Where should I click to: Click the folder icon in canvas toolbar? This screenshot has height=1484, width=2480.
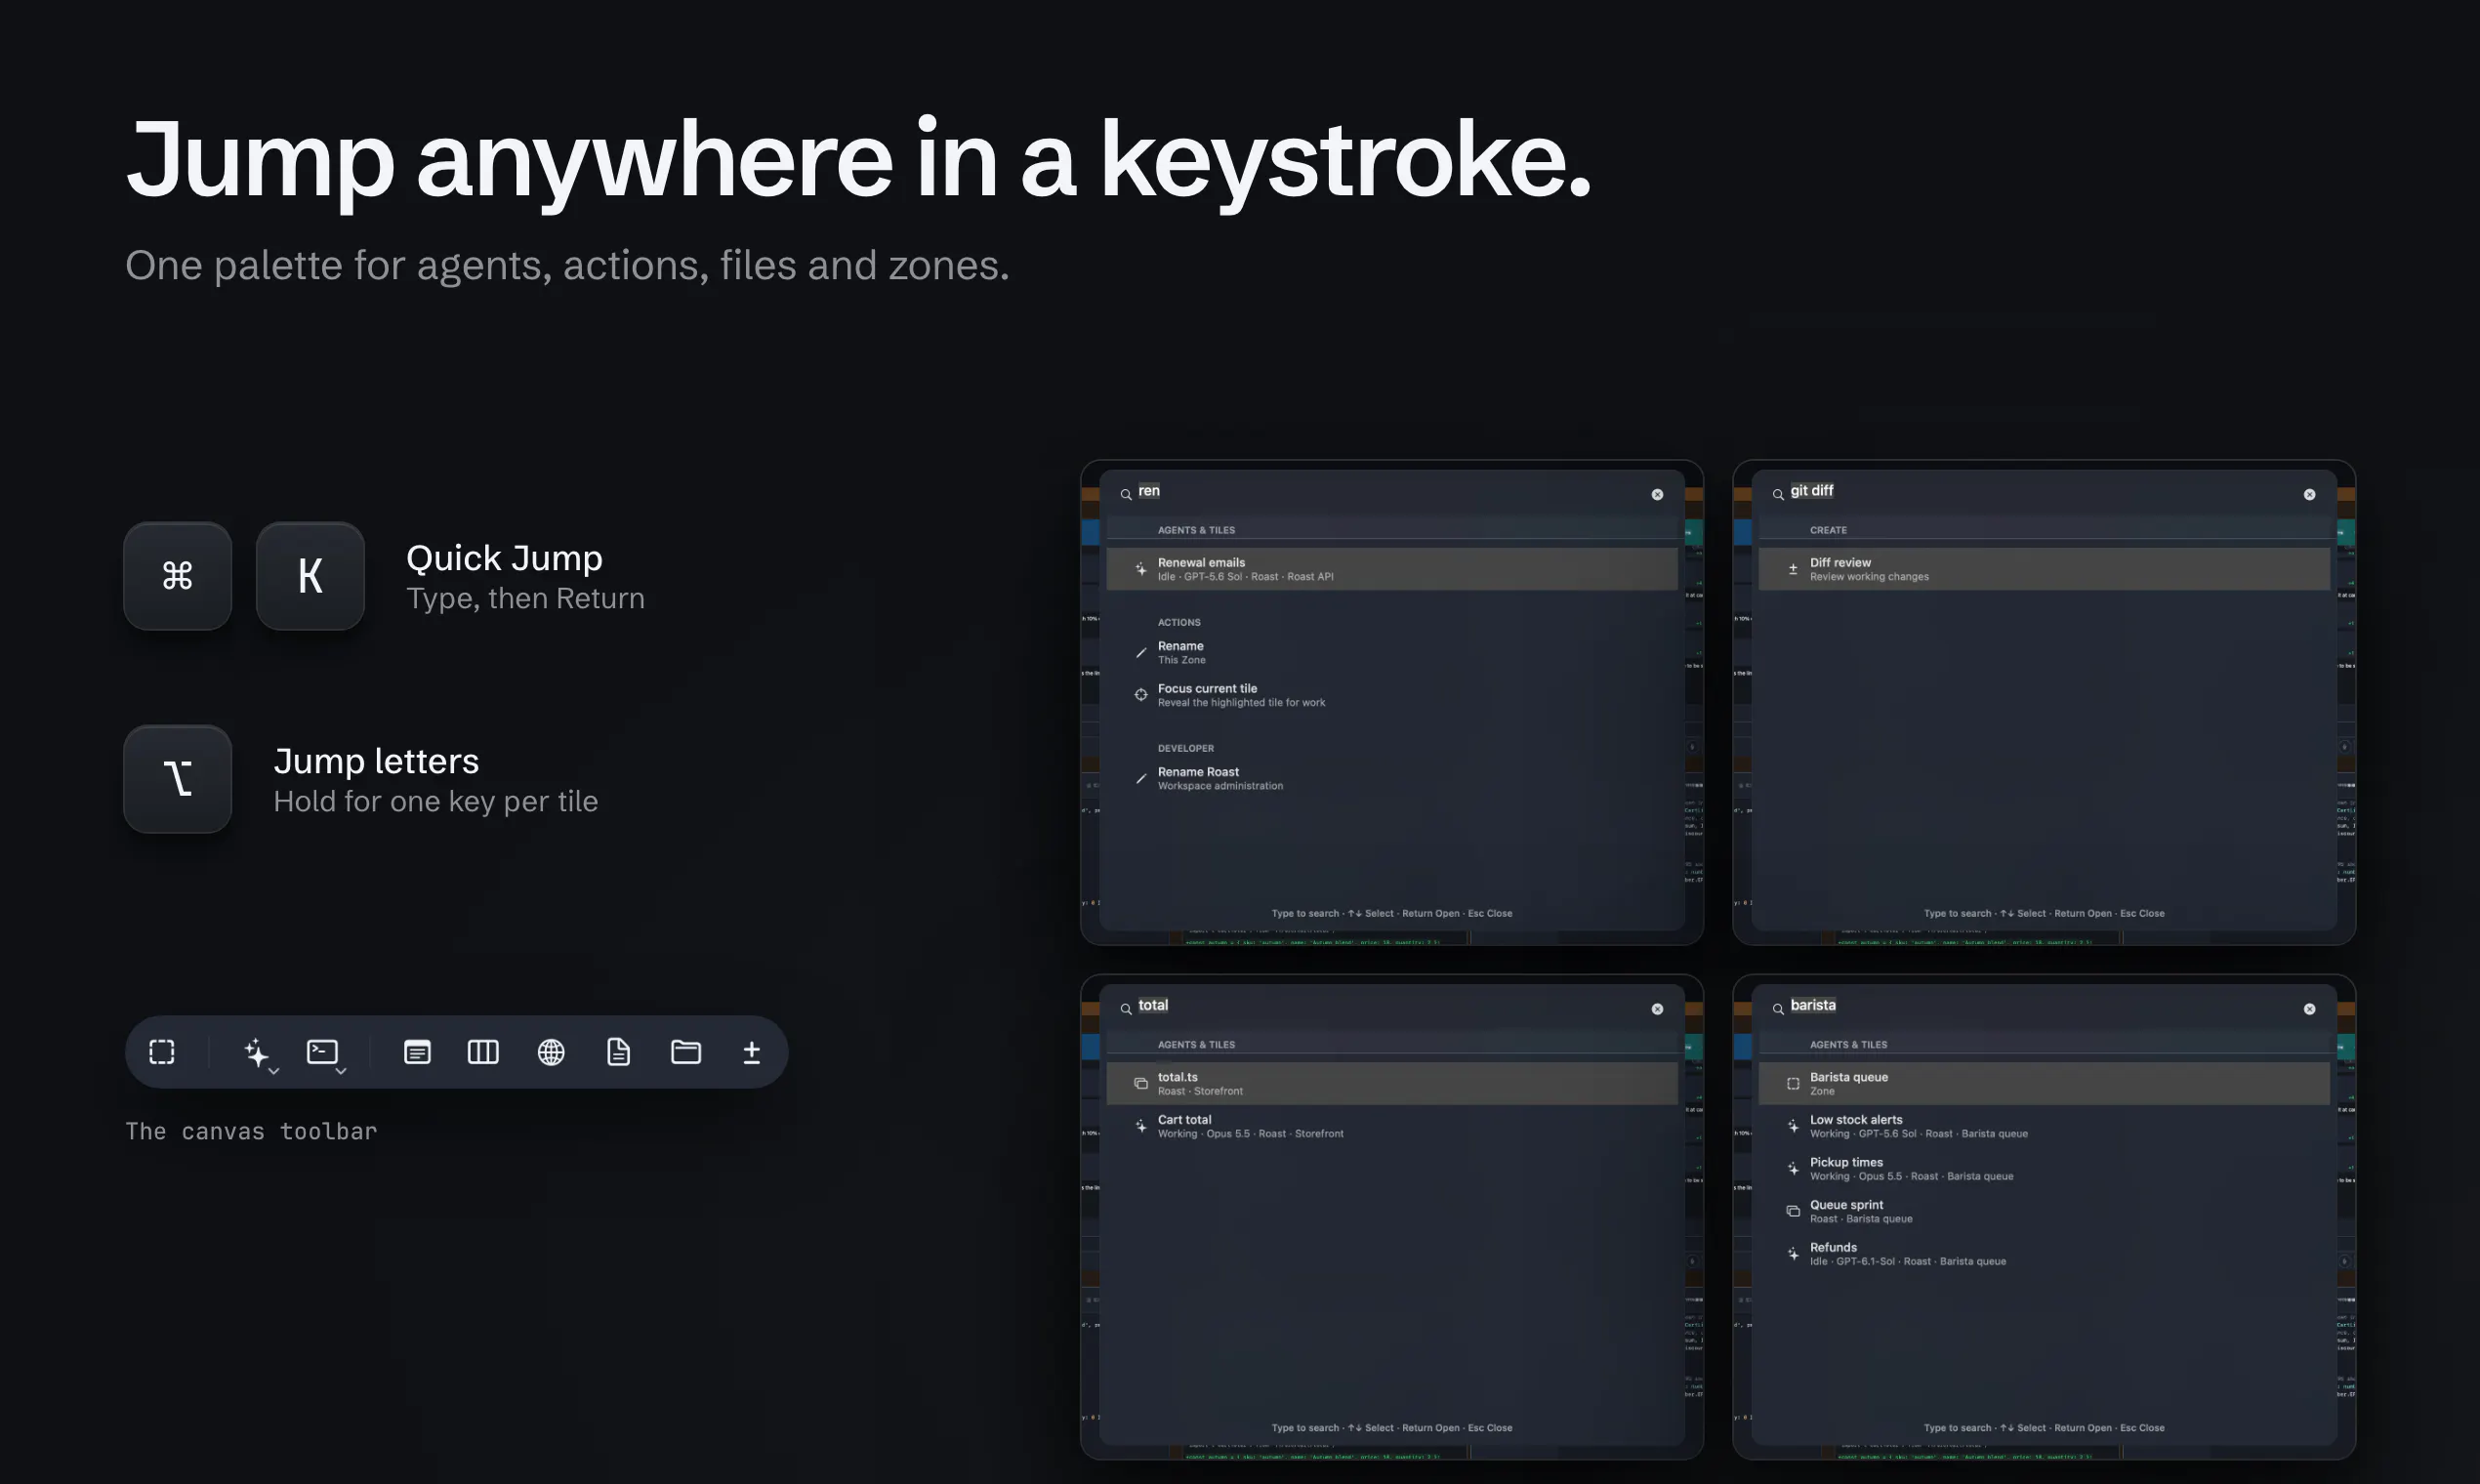[x=686, y=1052]
